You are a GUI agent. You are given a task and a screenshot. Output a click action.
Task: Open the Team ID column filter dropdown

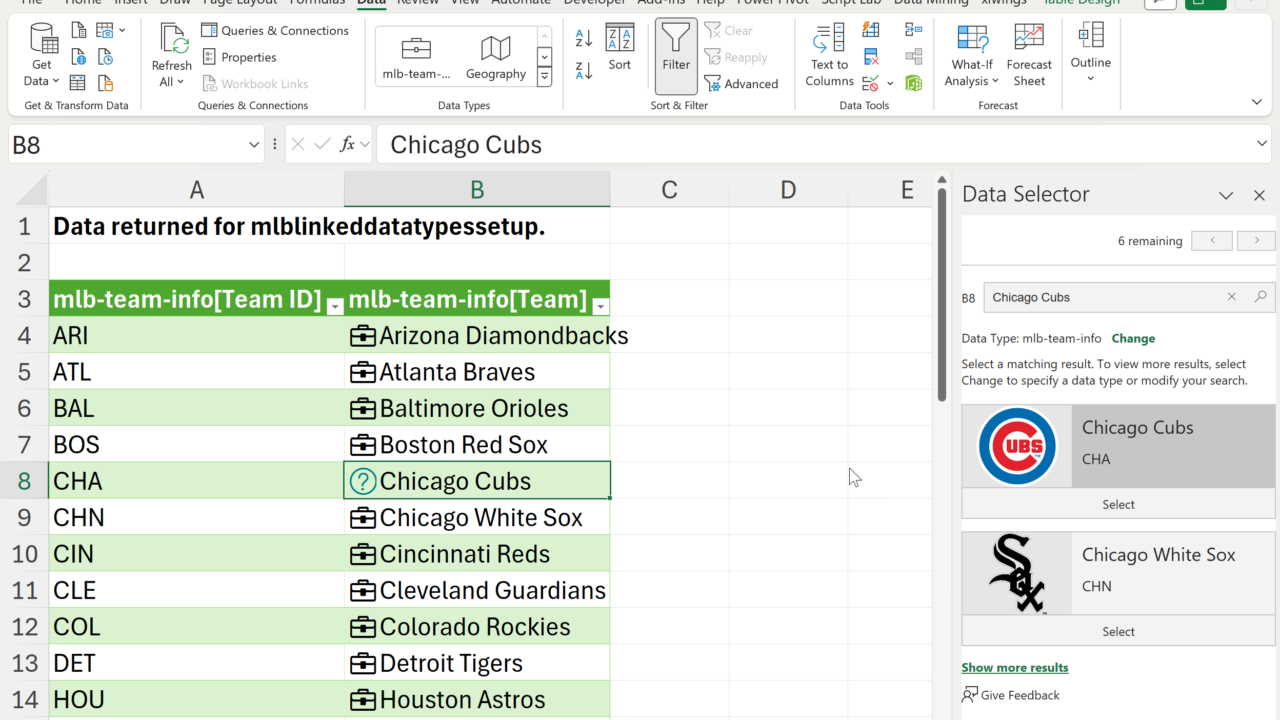point(335,307)
